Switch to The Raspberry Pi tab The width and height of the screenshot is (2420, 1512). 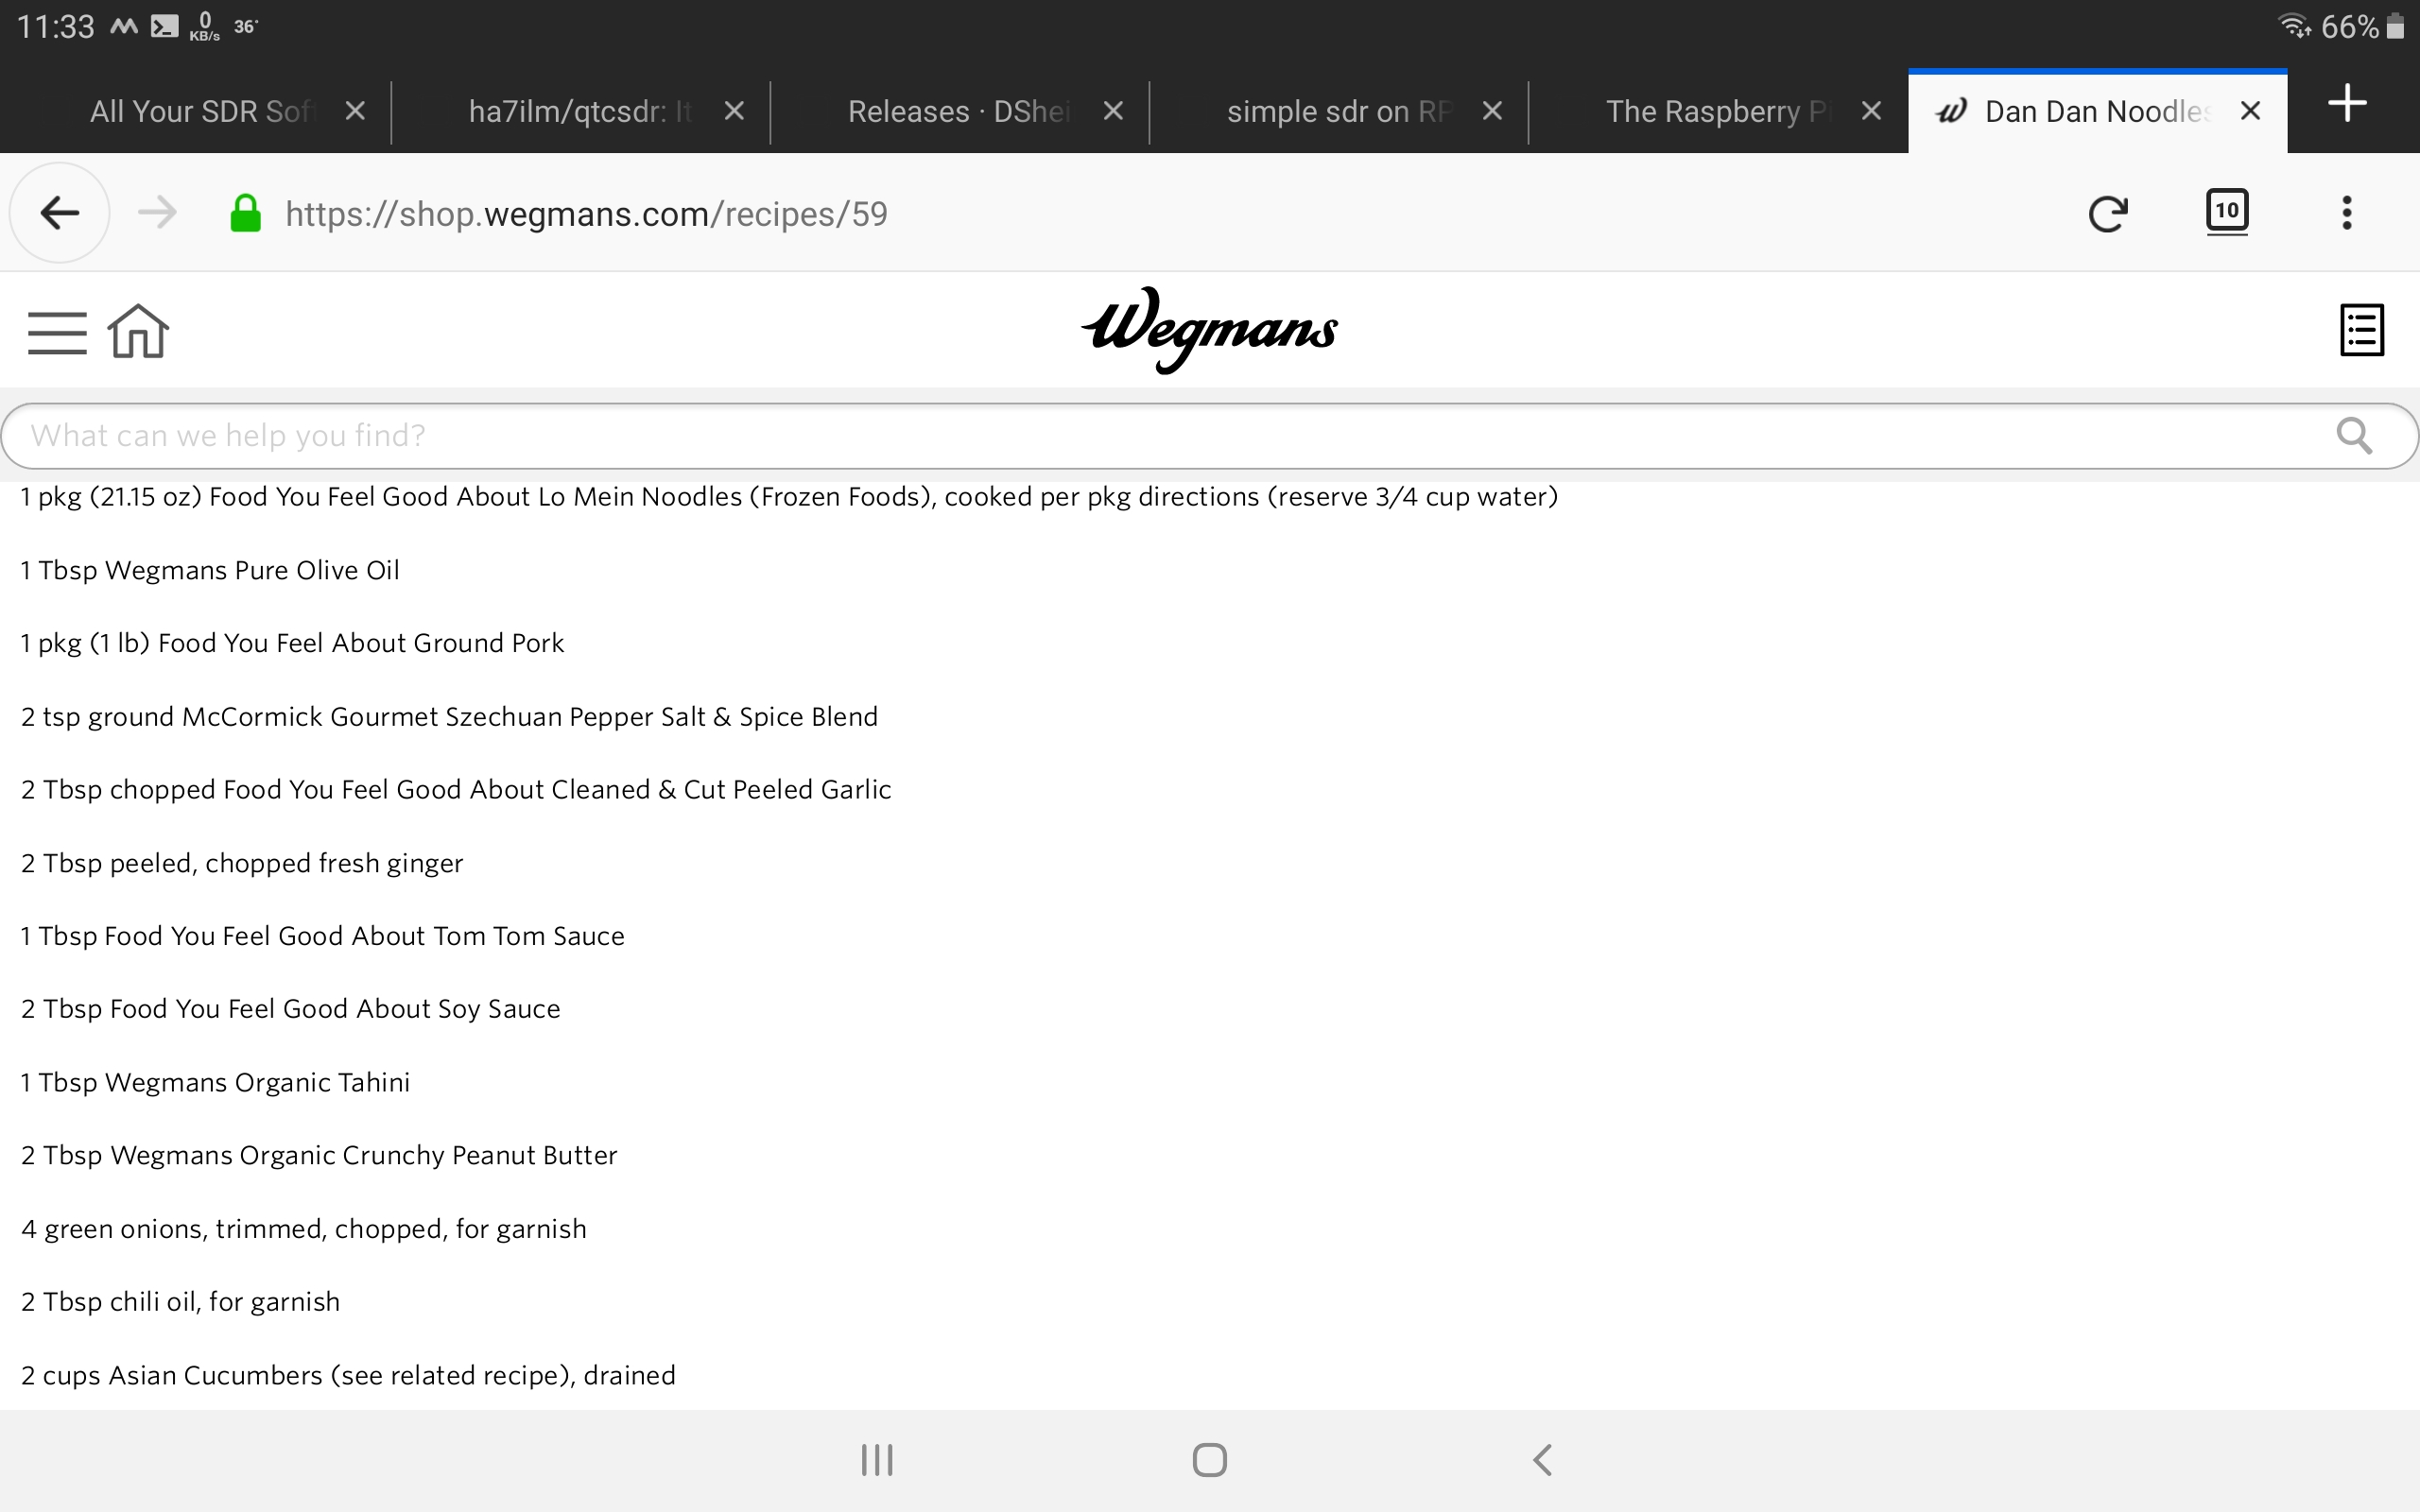1718,111
